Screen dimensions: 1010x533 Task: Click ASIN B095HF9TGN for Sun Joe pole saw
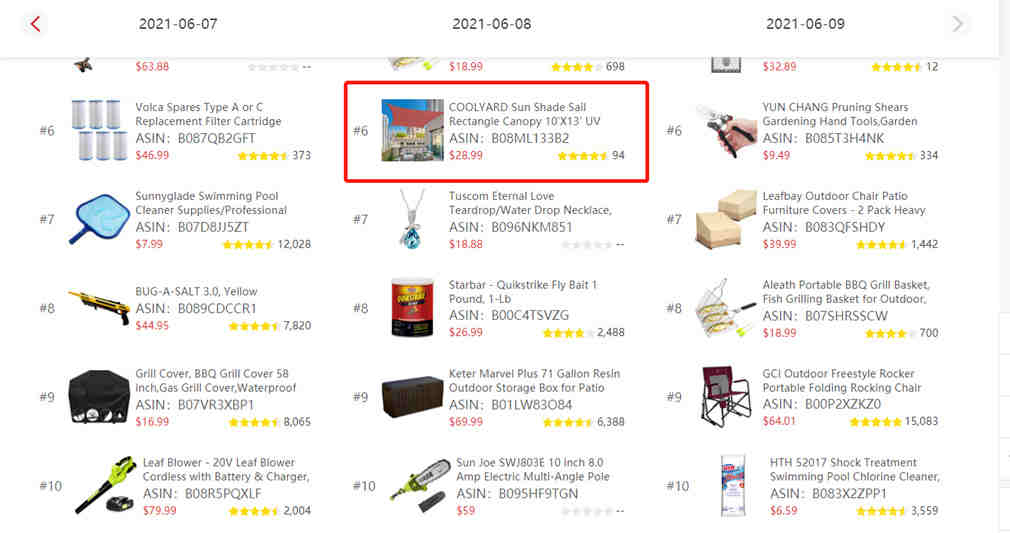517,494
